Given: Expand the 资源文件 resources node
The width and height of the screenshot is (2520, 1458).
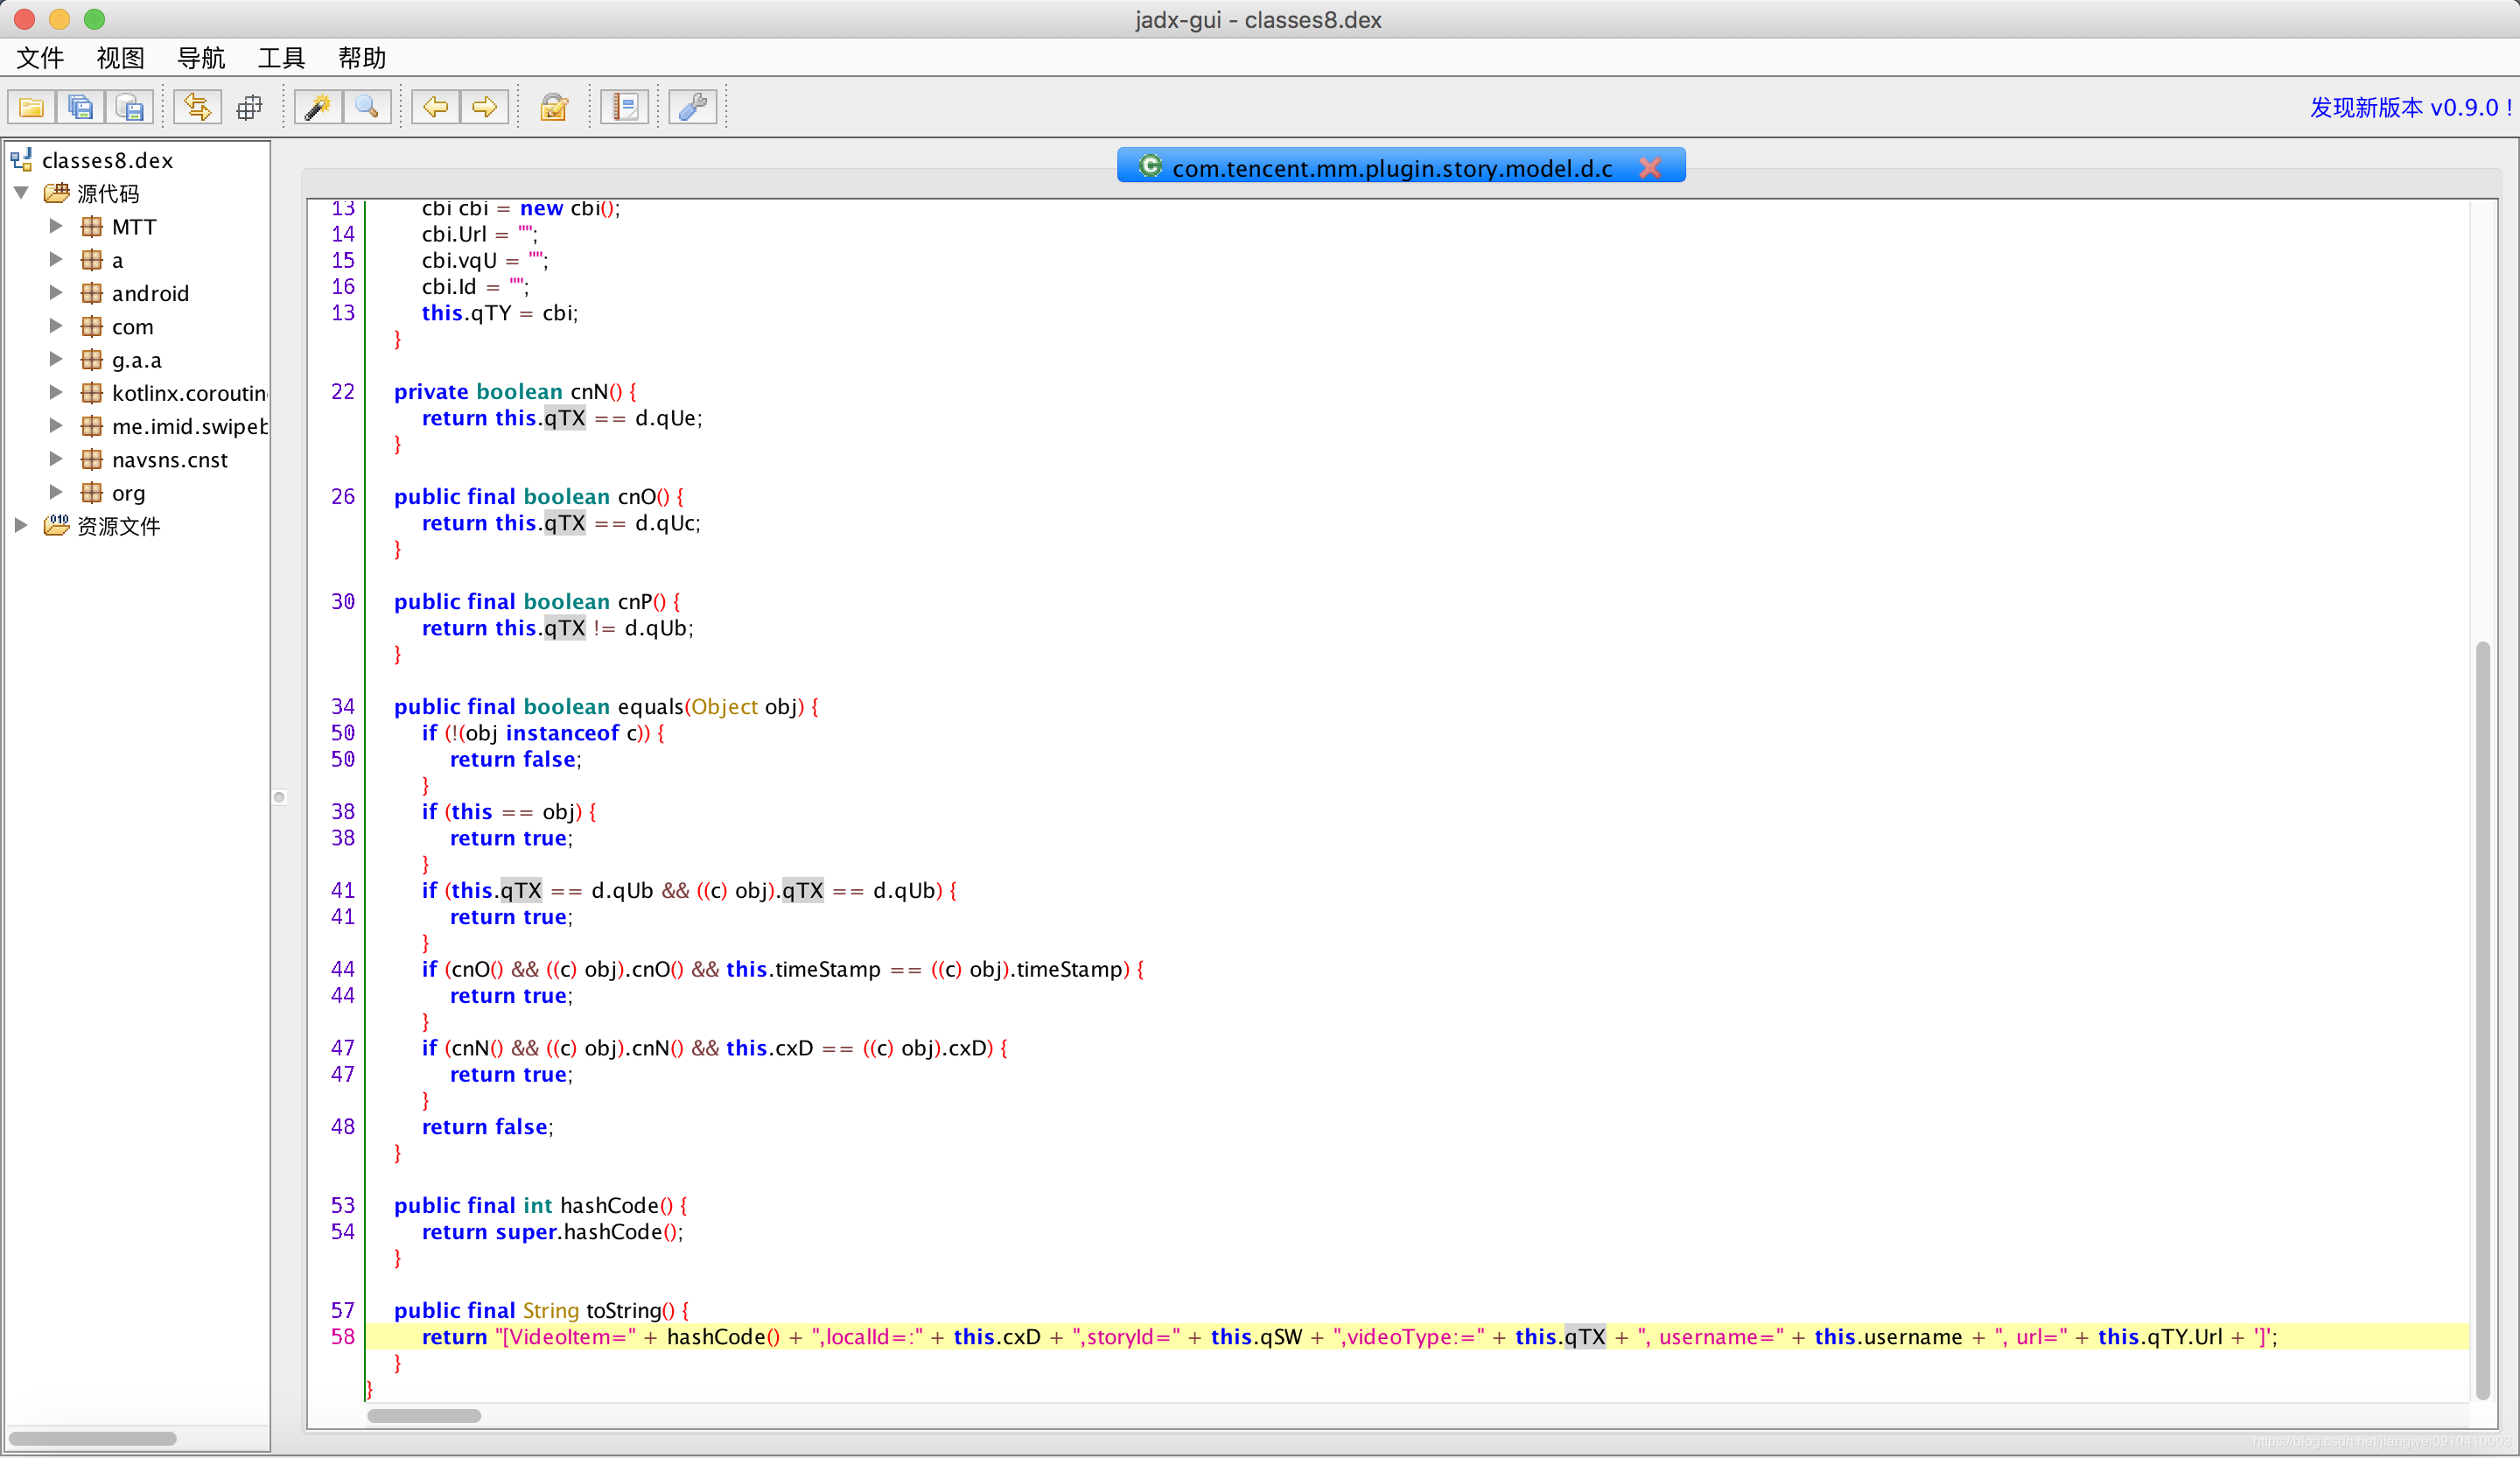Looking at the screenshot, I should pyautogui.click(x=21, y=526).
